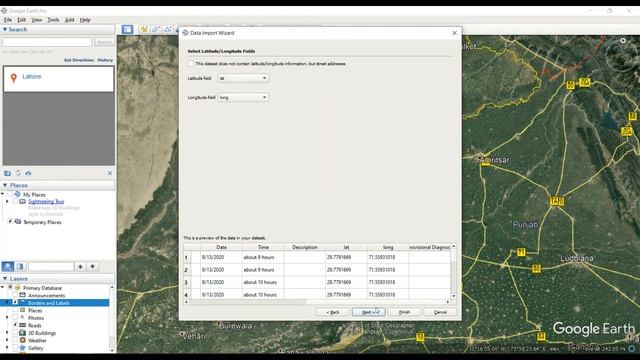This screenshot has height=360, width=640.
Task: Open the search History link
Action: 105,60
